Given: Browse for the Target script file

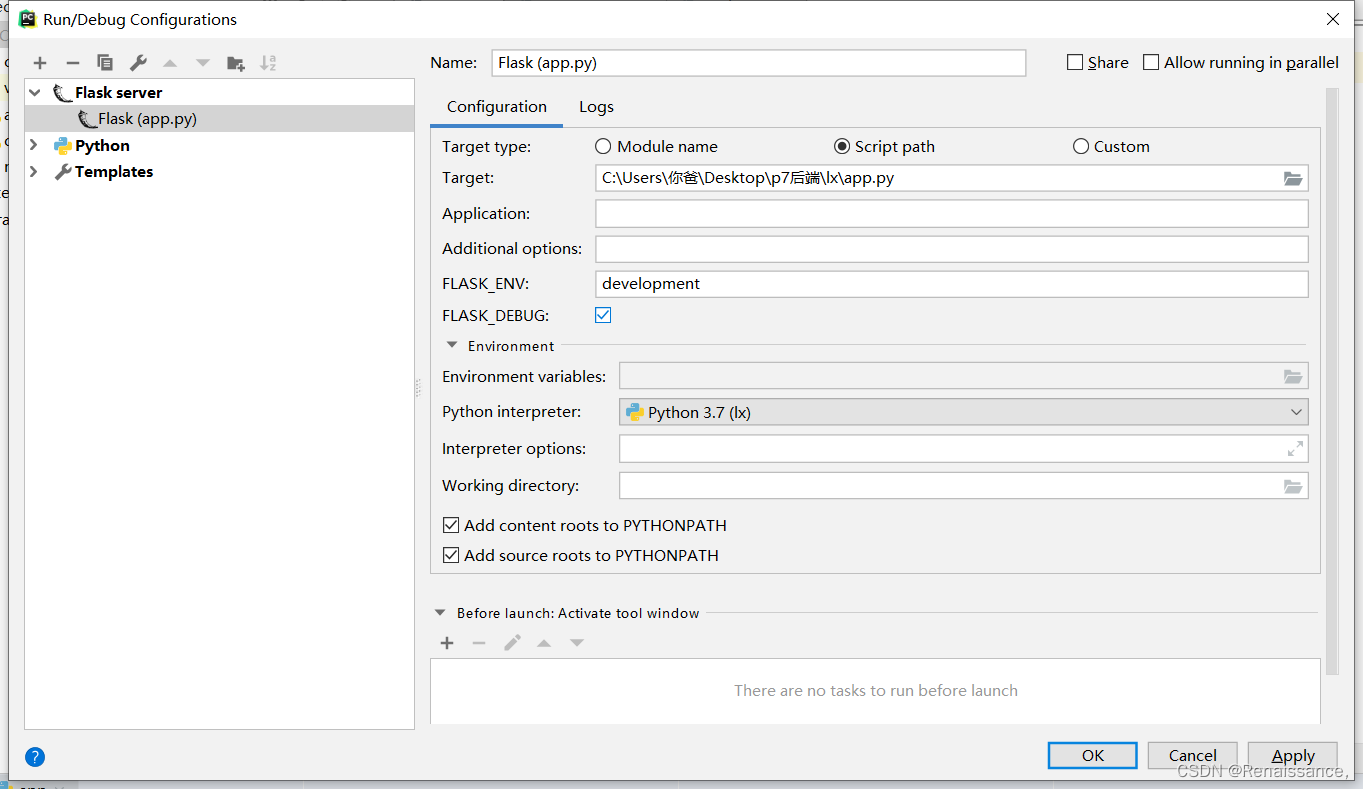Looking at the screenshot, I should [1293, 179].
